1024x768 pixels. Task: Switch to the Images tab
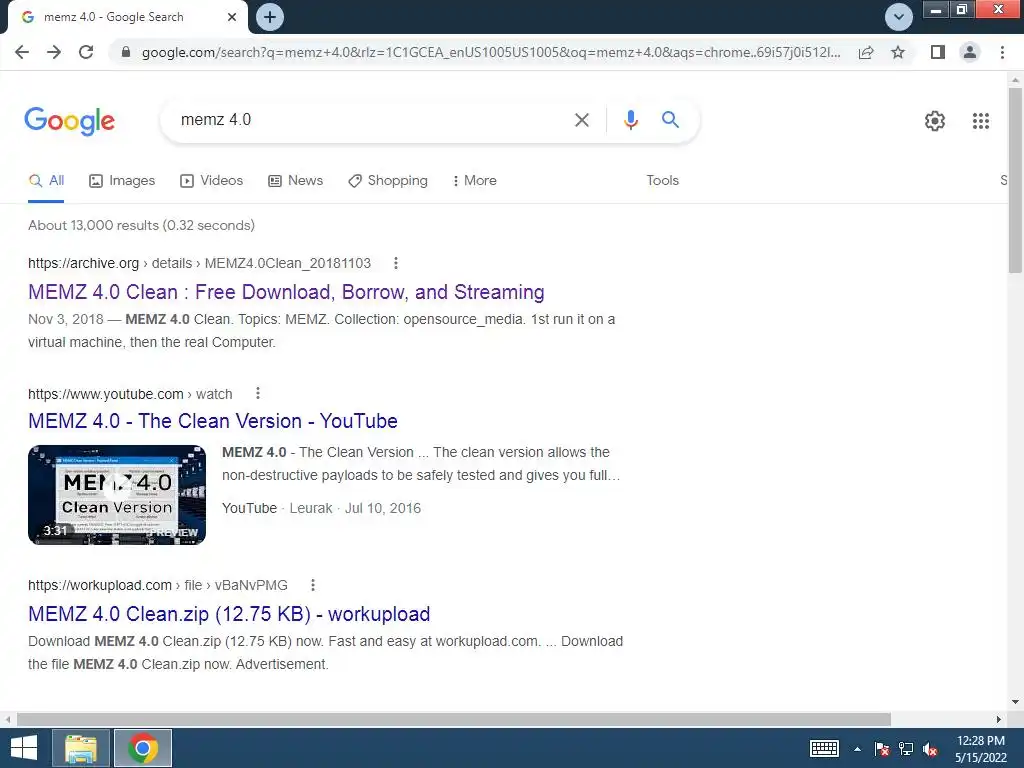[122, 181]
